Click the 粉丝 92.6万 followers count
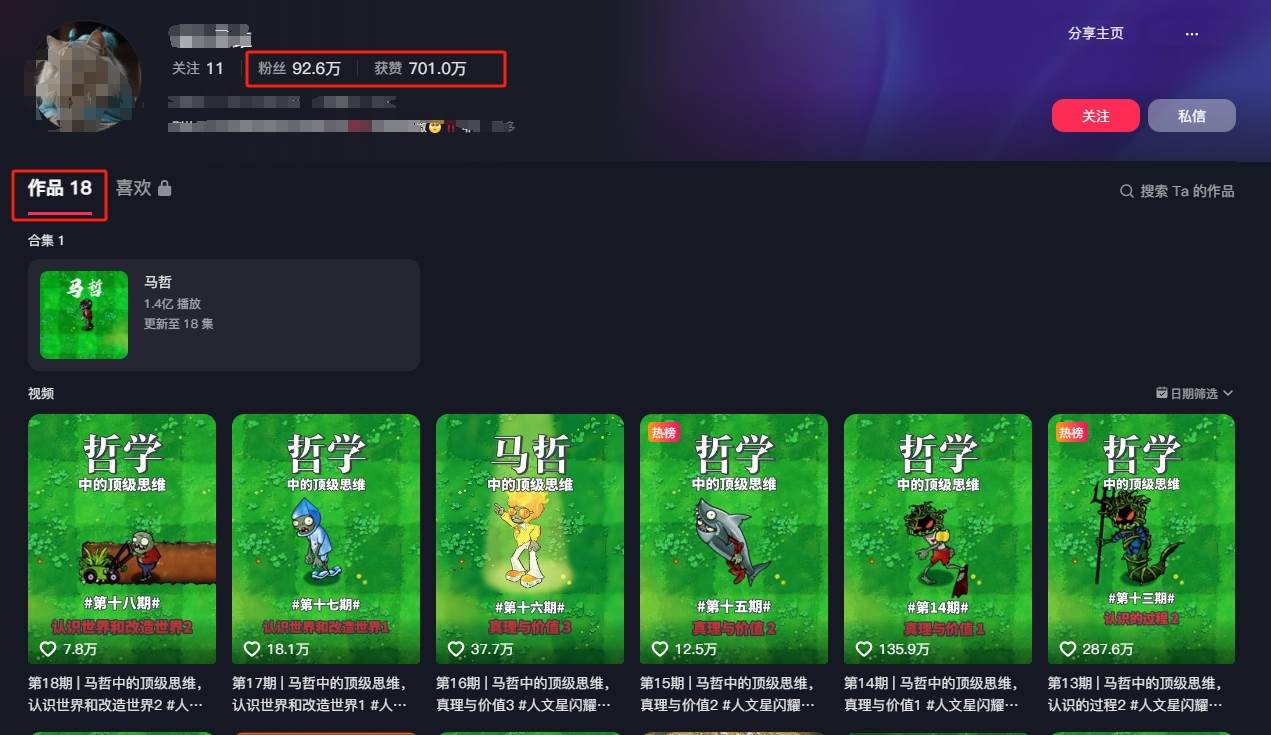Viewport: 1271px width, 735px height. [299, 68]
